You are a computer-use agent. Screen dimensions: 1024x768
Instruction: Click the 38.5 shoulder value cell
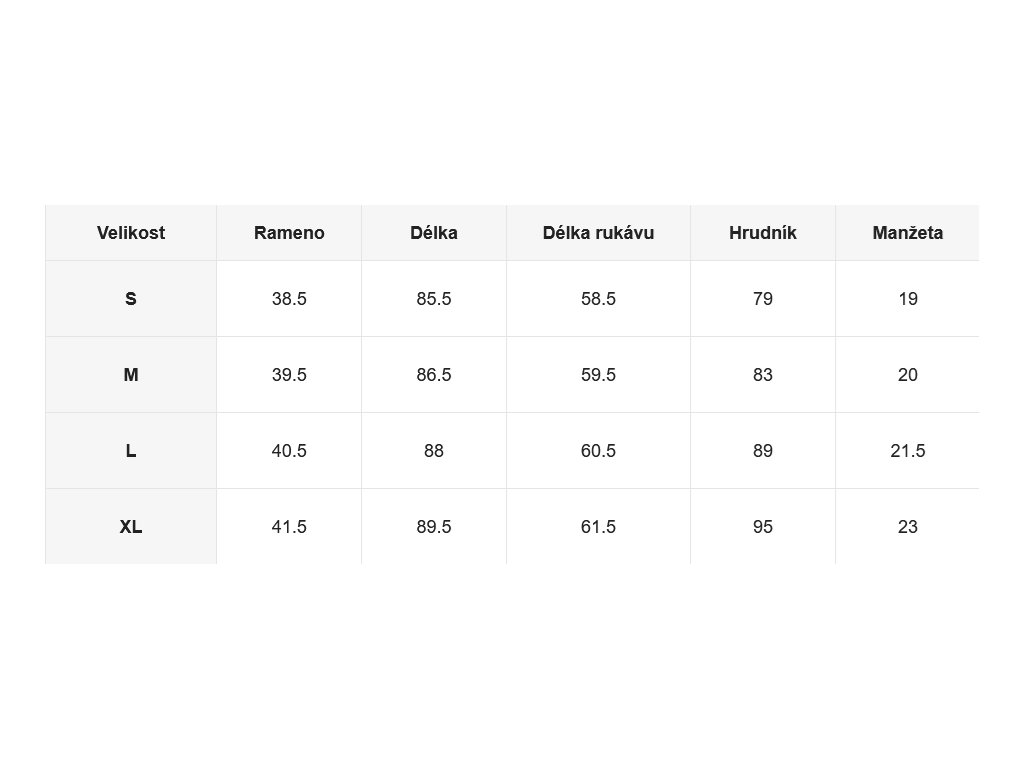[289, 299]
